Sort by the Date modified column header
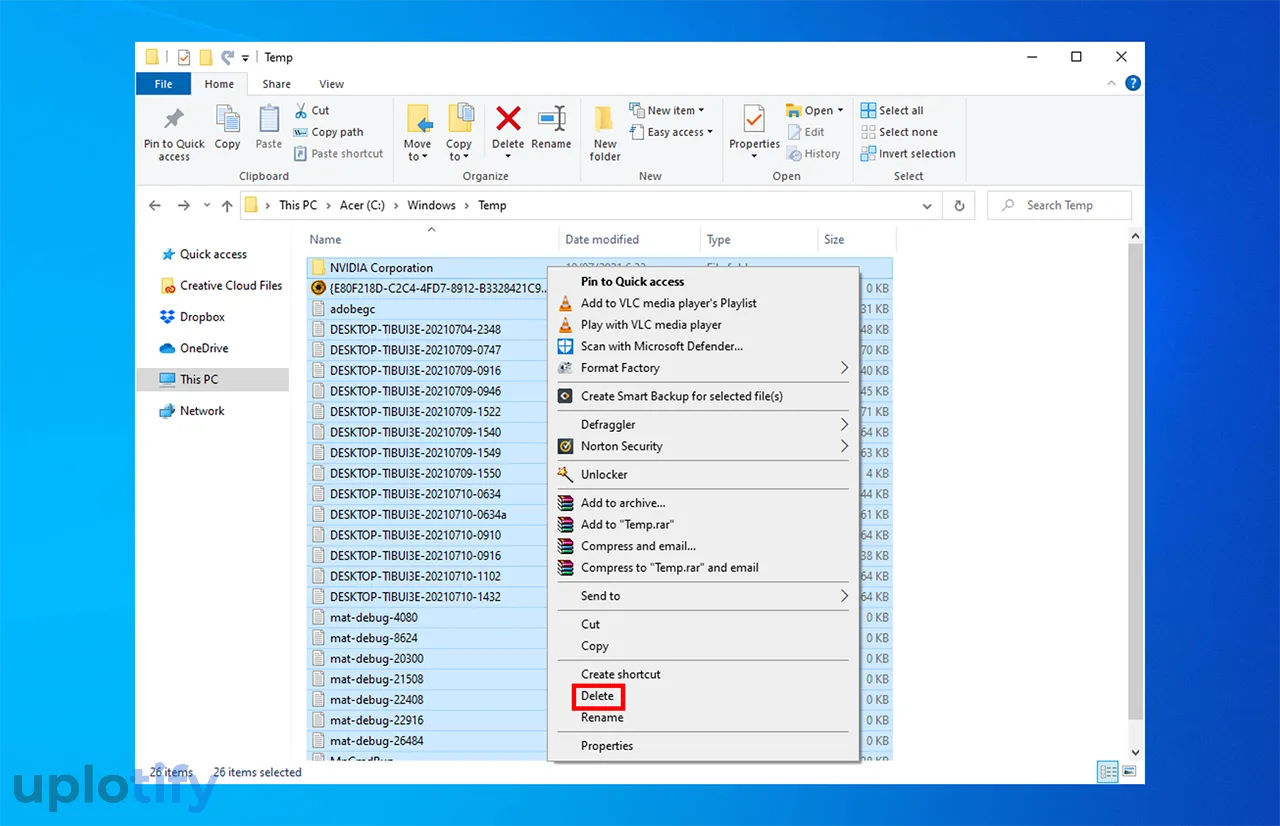This screenshot has width=1280, height=826. (602, 240)
